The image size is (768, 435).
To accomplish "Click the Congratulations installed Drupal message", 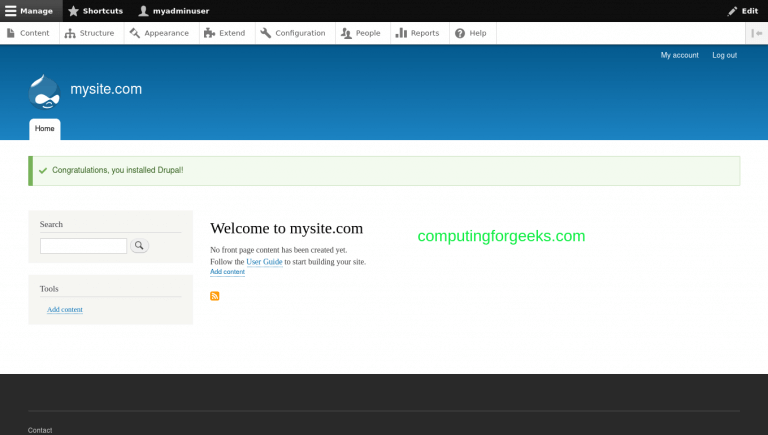I will 118,170.
